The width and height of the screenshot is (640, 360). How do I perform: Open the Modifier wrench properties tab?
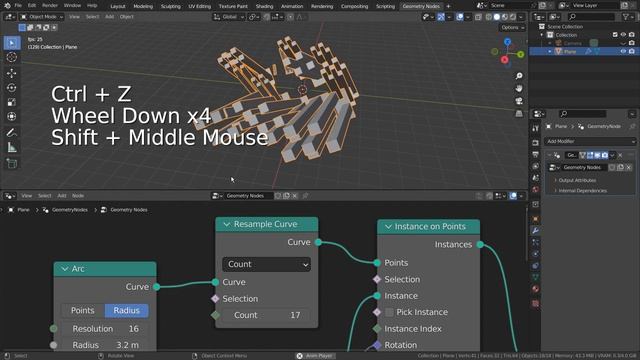click(536, 231)
